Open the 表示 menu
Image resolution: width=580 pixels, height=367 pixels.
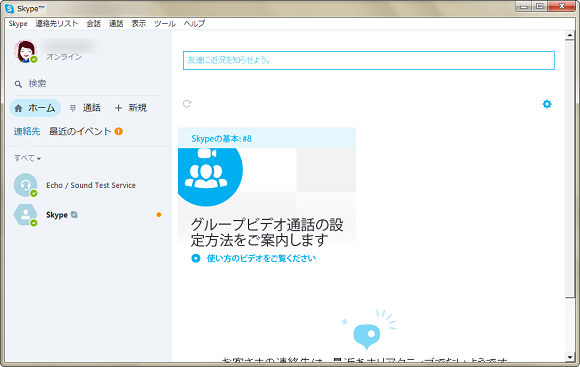coord(139,24)
